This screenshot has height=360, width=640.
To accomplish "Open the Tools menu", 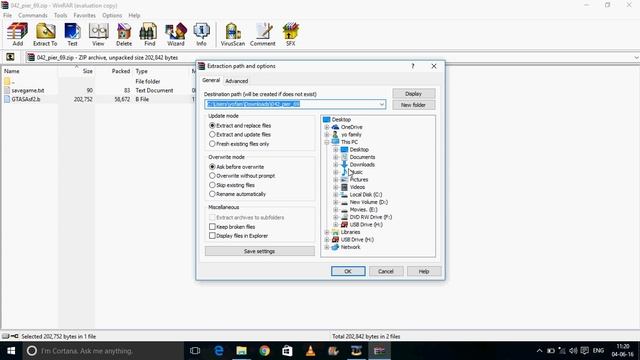I will [x=60, y=15].
